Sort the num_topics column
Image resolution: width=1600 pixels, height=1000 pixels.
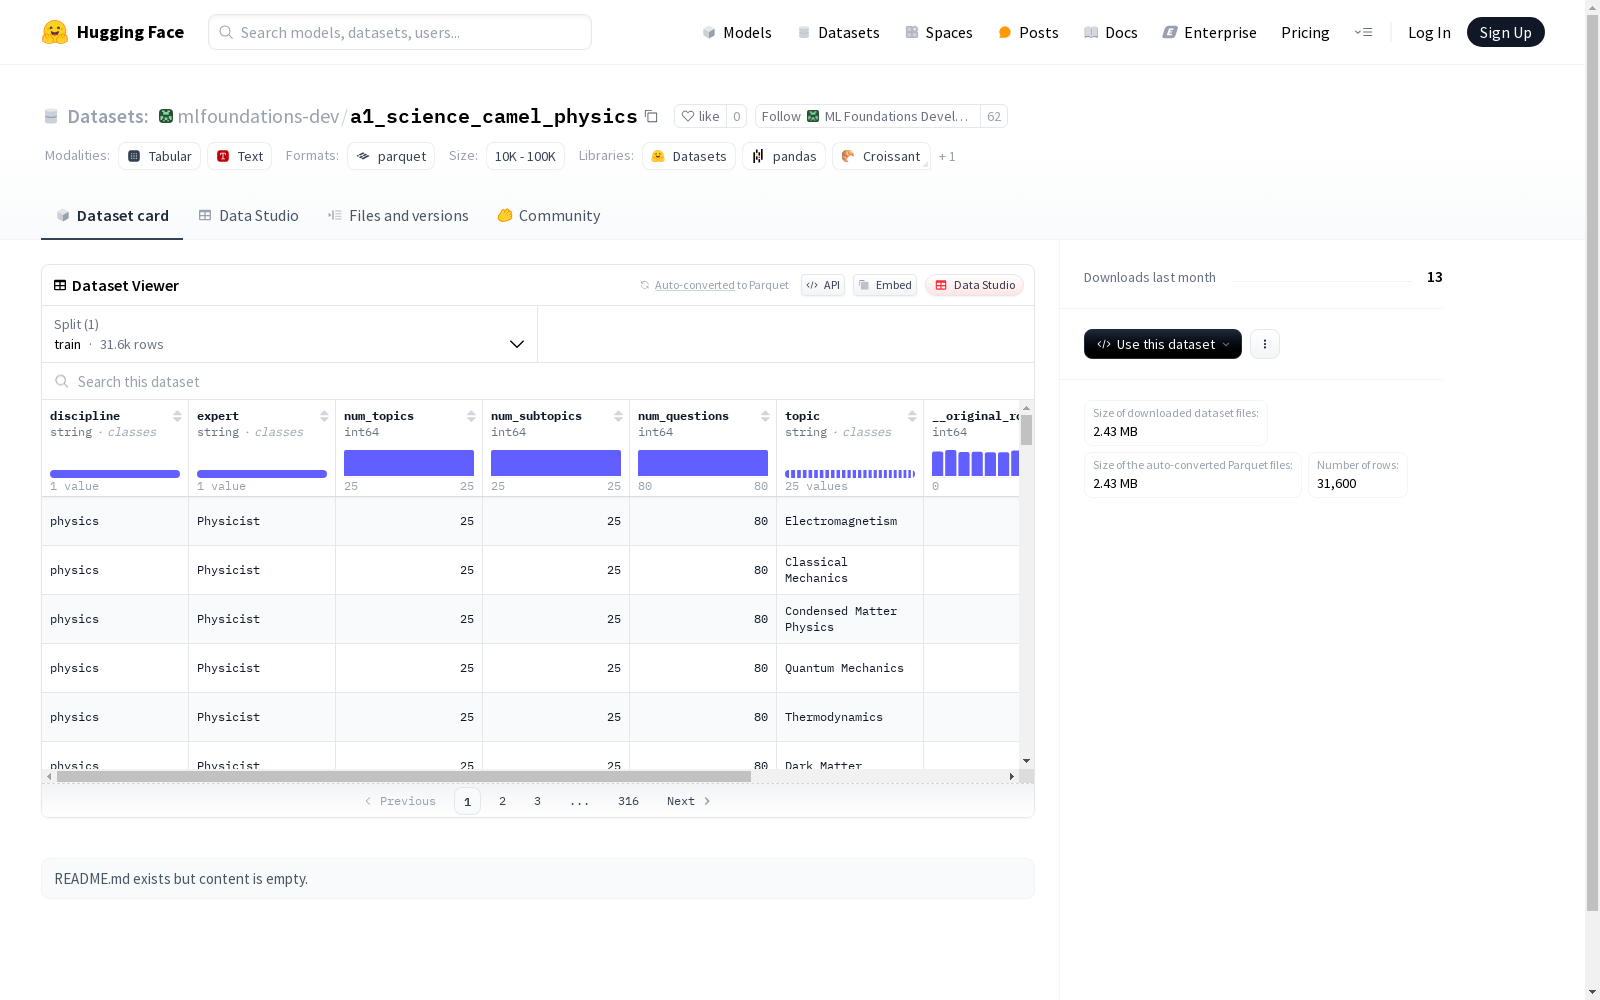pyautogui.click(x=471, y=416)
